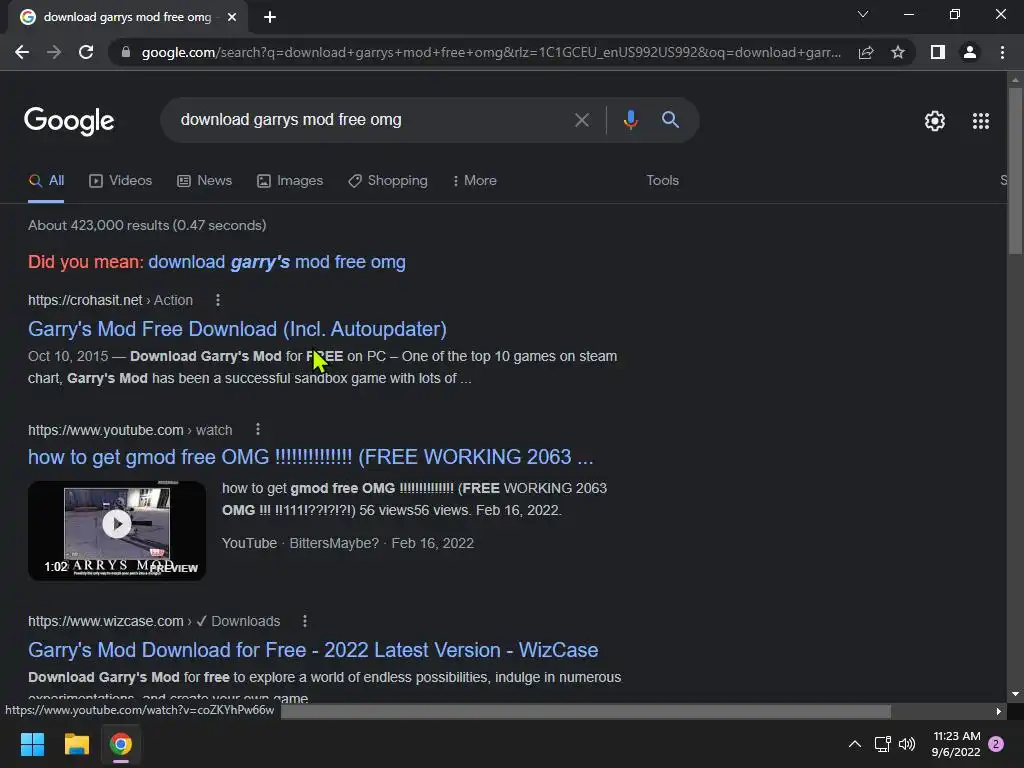This screenshot has height=768, width=1024.
Task: Open volume control tray icon
Action: [906, 744]
